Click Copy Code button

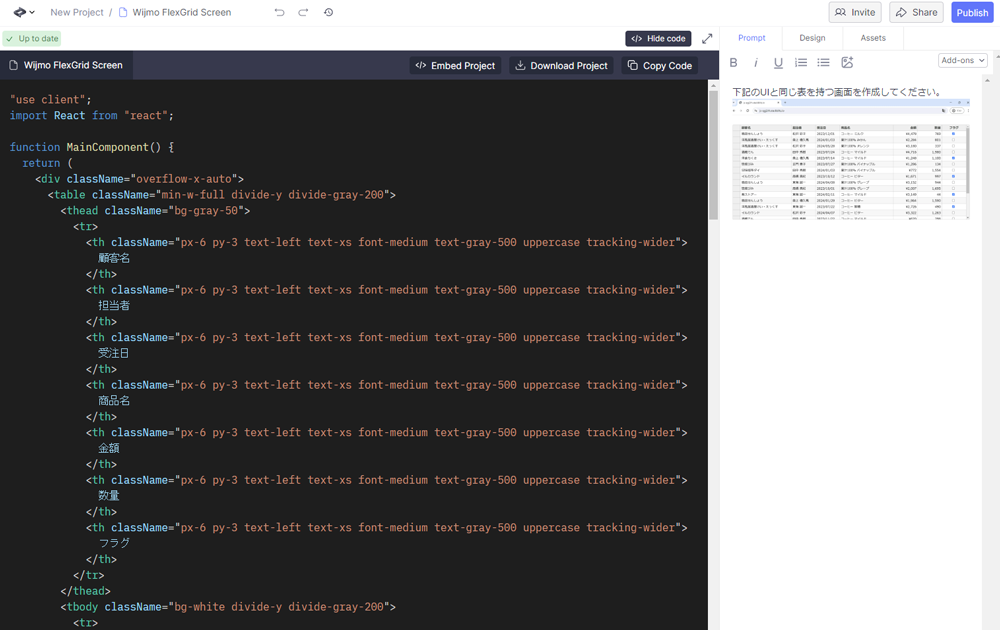click(659, 66)
